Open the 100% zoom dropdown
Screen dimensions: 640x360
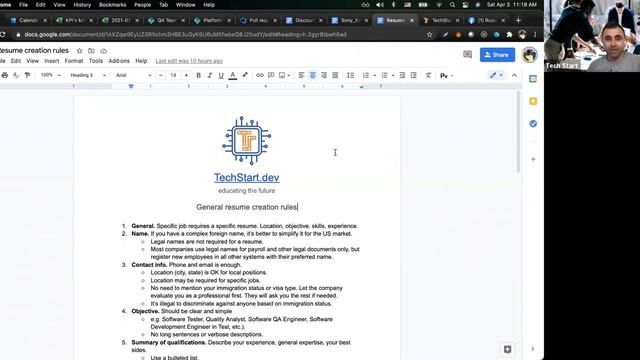tap(50, 75)
